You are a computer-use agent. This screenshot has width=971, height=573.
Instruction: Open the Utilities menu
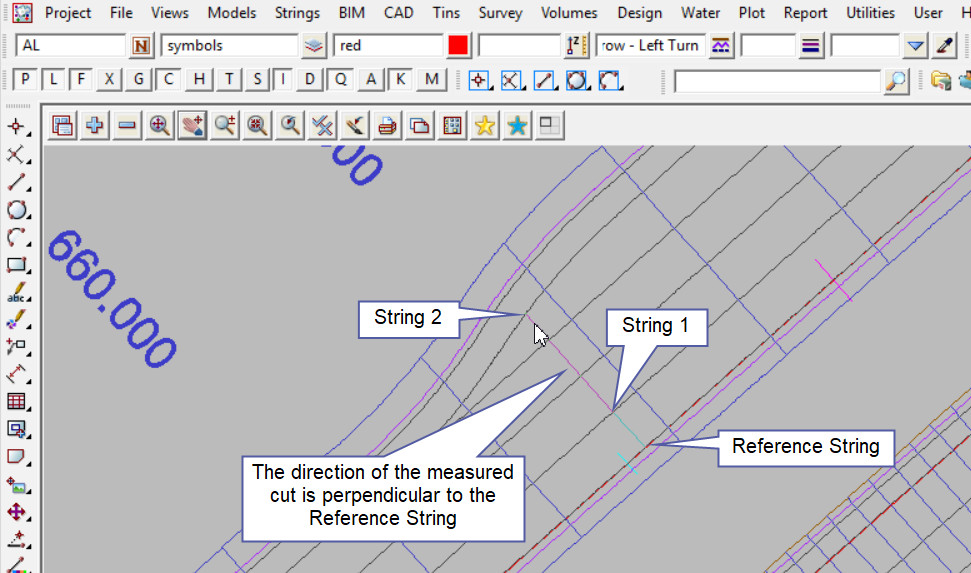[x=870, y=13]
